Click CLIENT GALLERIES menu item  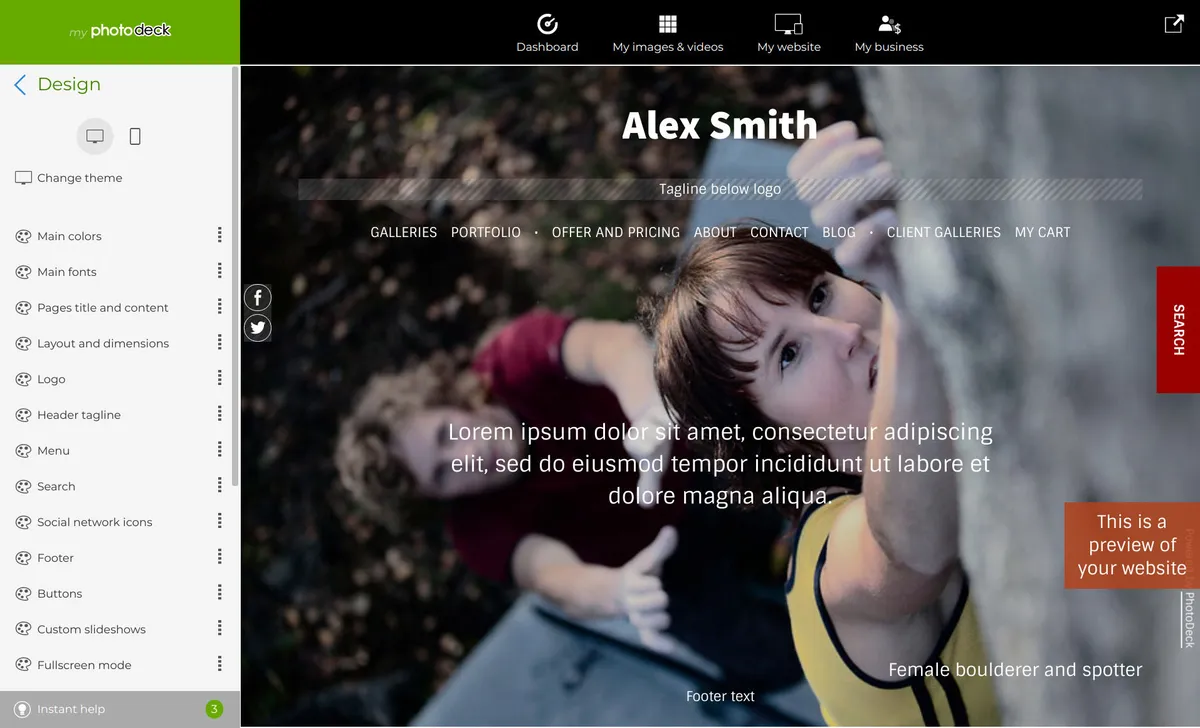click(x=944, y=232)
